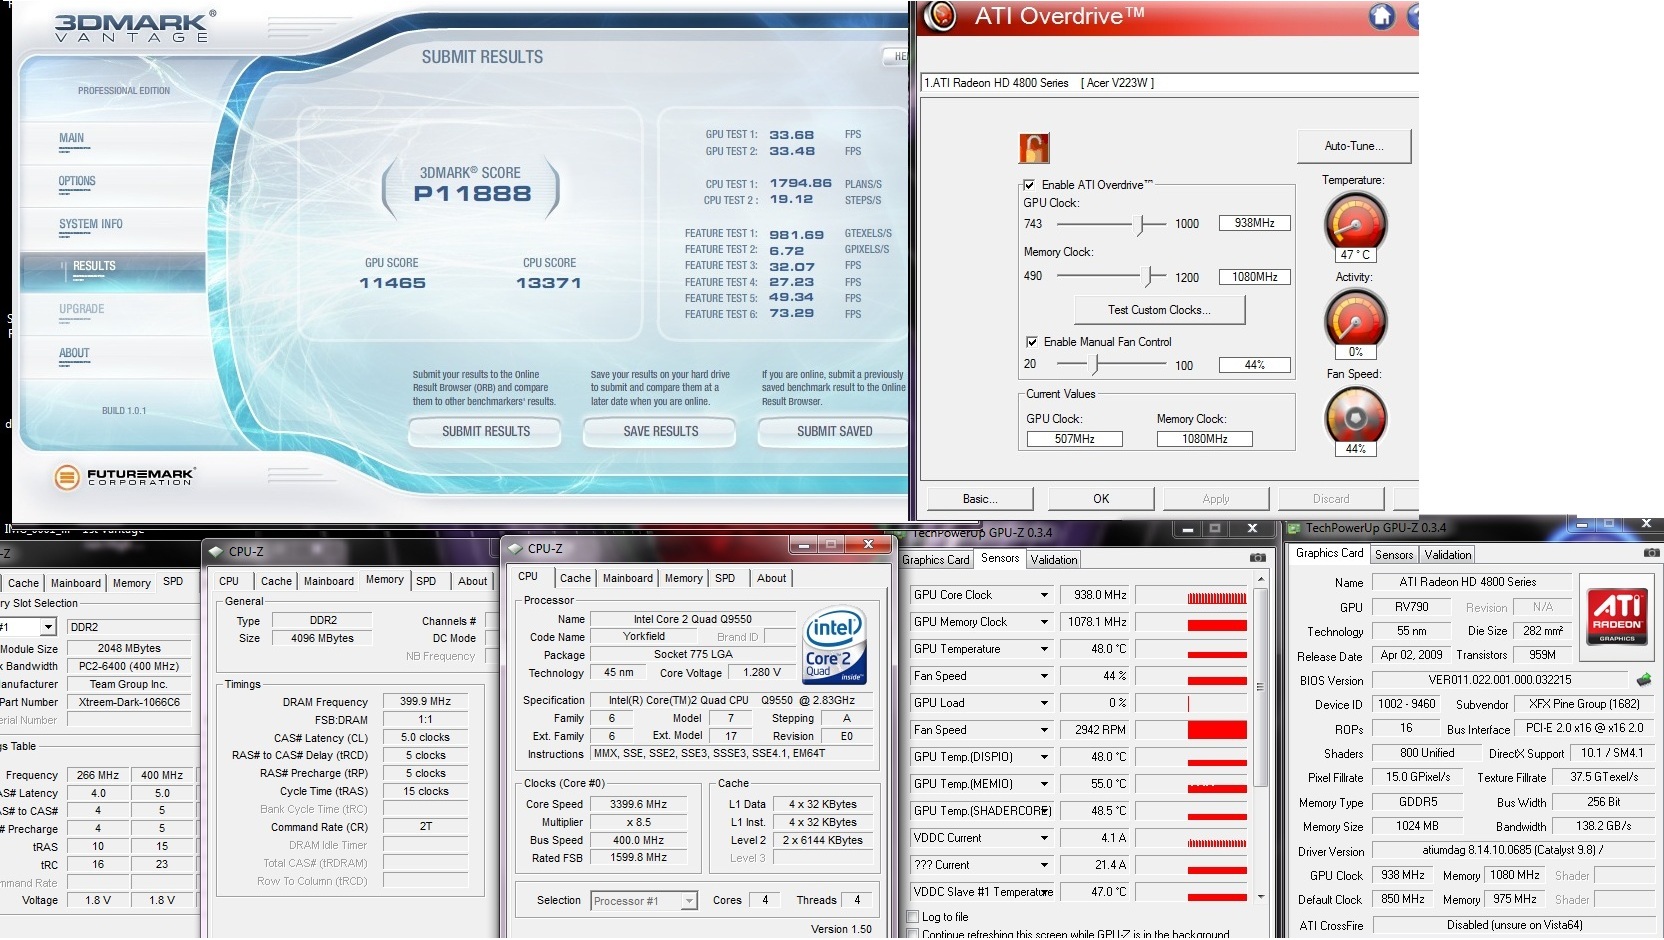Click the ATI Overdrive home icon
The width and height of the screenshot is (1664, 940).
[1382, 16]
